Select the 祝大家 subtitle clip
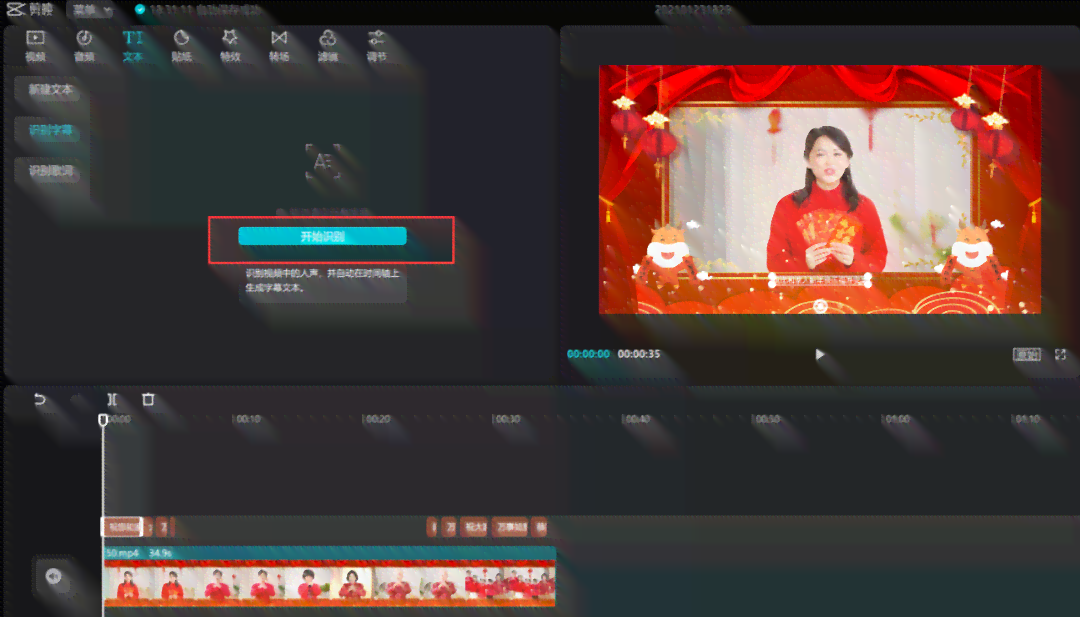 [474, 527]
